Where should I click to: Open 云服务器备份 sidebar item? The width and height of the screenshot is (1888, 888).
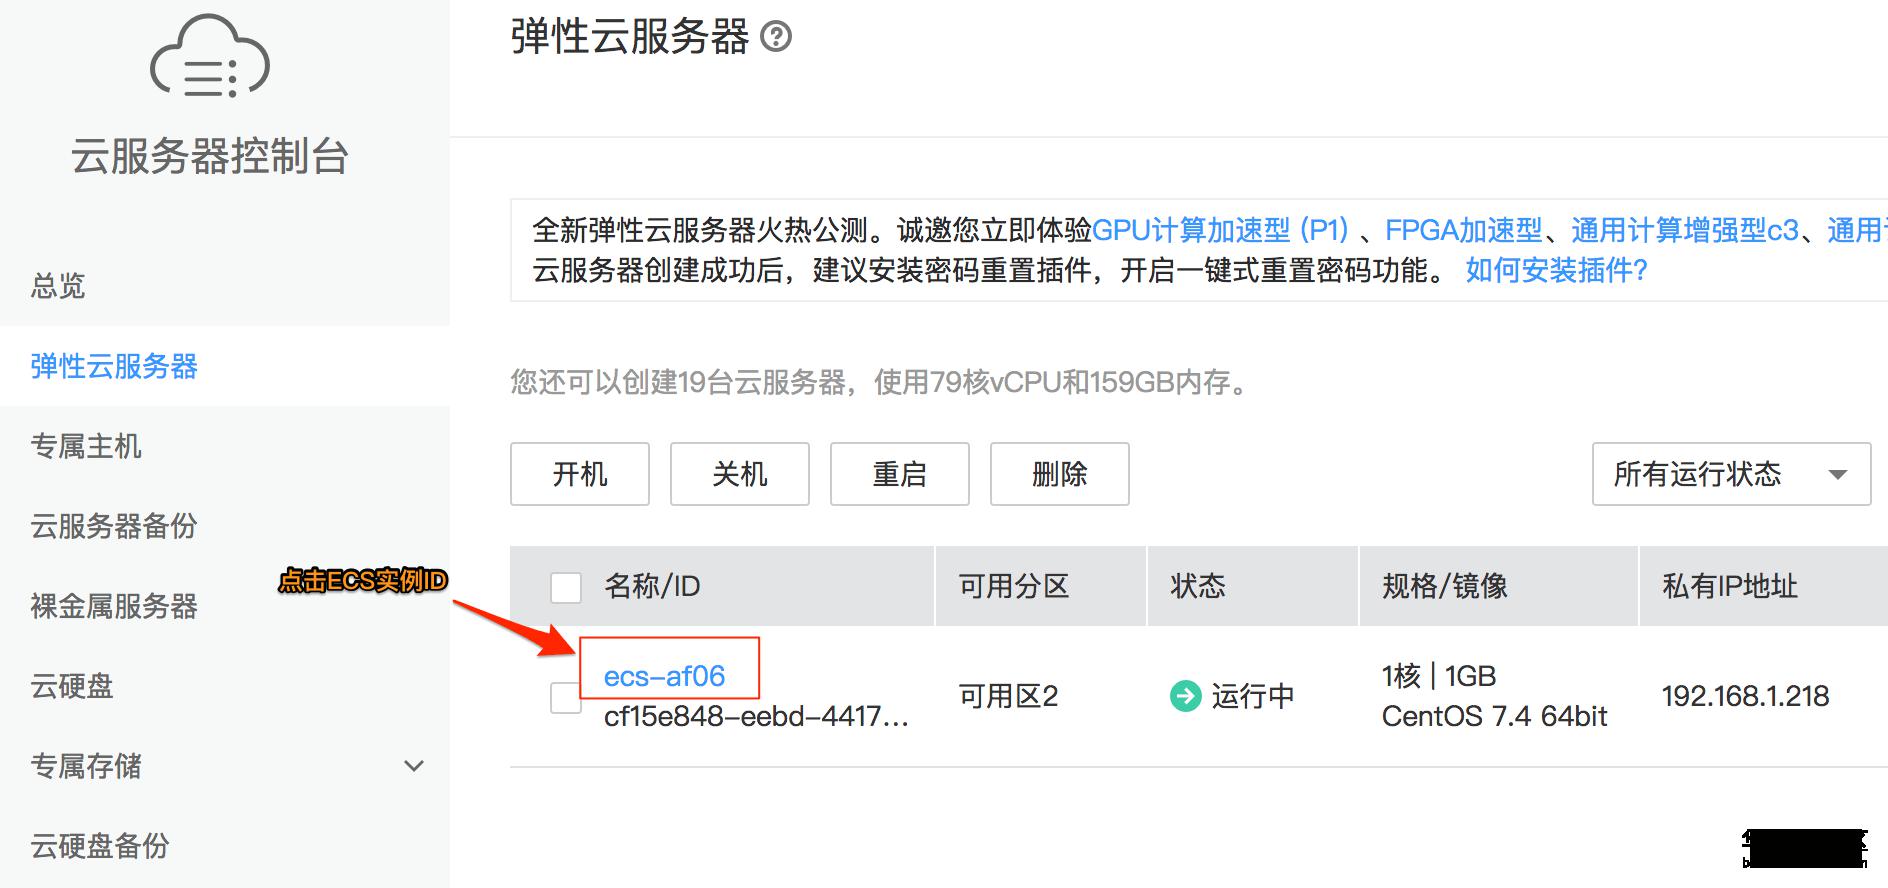pos(114,526)
